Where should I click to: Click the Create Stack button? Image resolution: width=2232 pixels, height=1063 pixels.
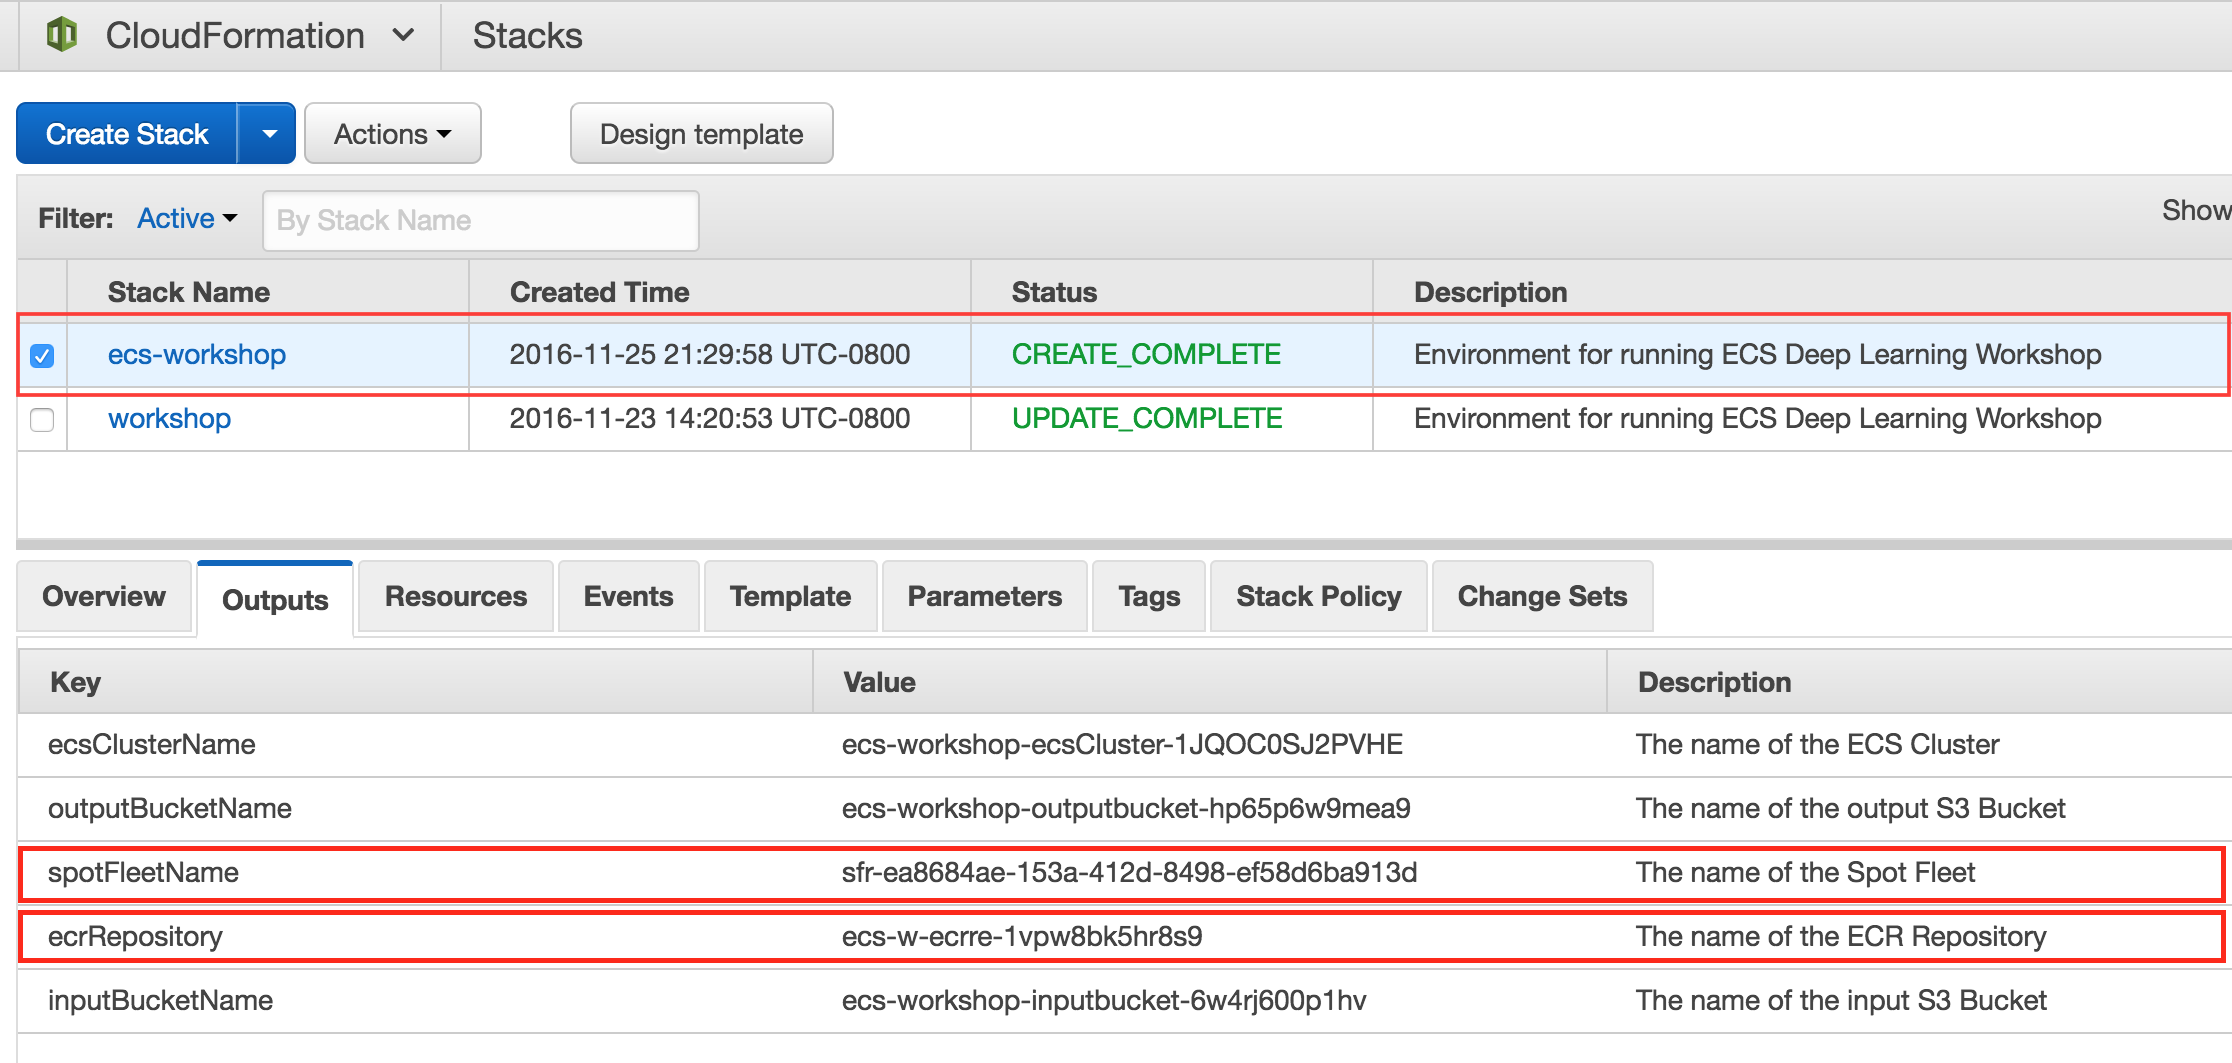(127, 133)
